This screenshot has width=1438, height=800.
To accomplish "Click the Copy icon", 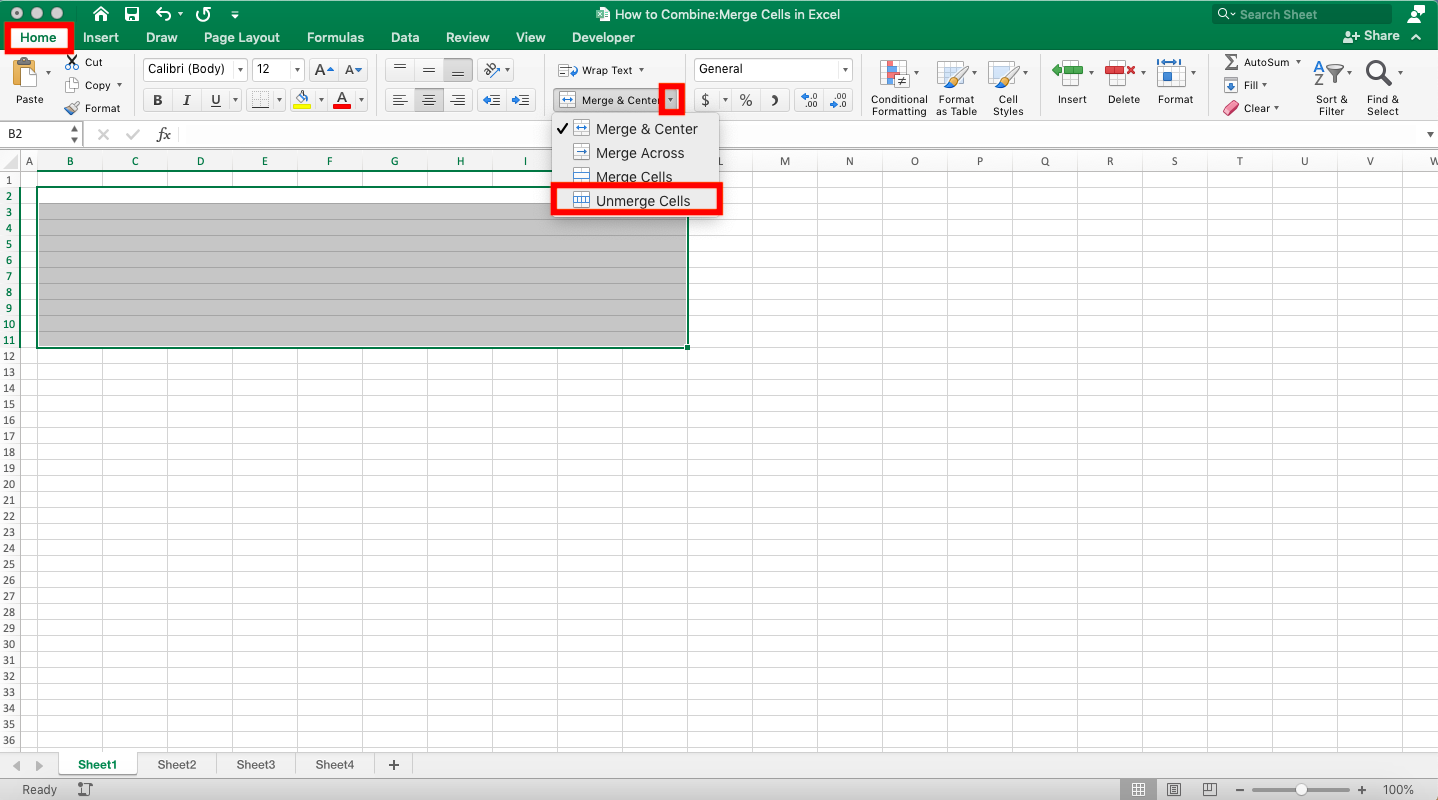I will tap(72, 85).
